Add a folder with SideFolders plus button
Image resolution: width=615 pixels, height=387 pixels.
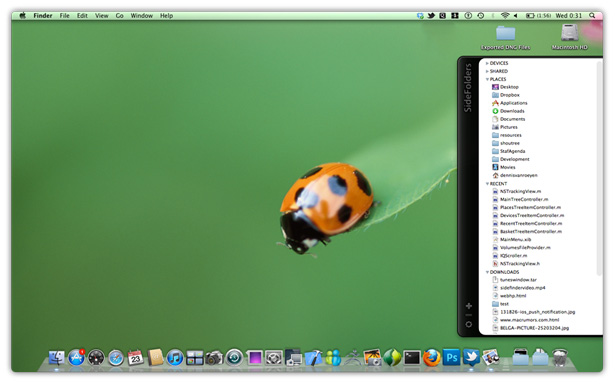(x=468, y=306)
